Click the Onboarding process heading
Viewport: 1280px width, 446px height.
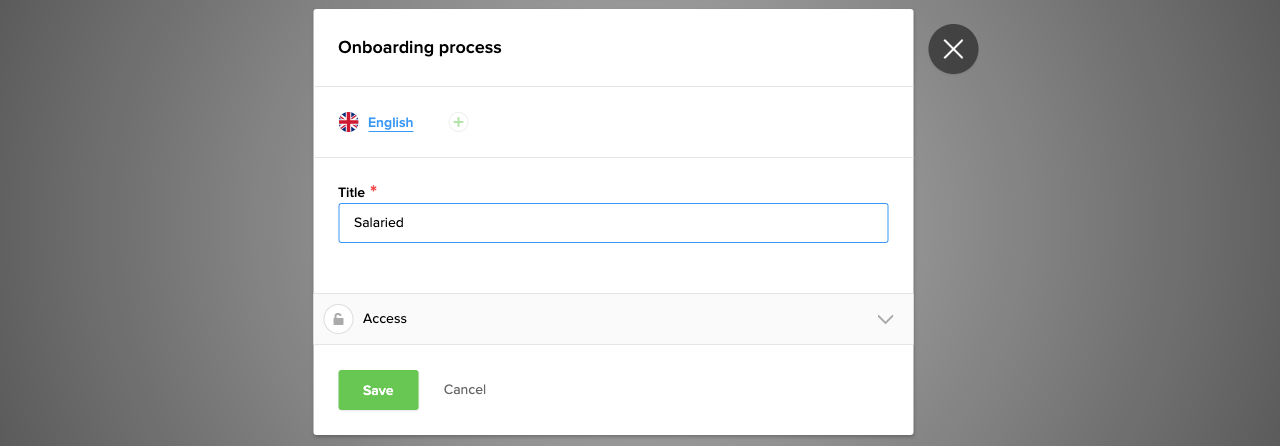click(x=420, y=47)
